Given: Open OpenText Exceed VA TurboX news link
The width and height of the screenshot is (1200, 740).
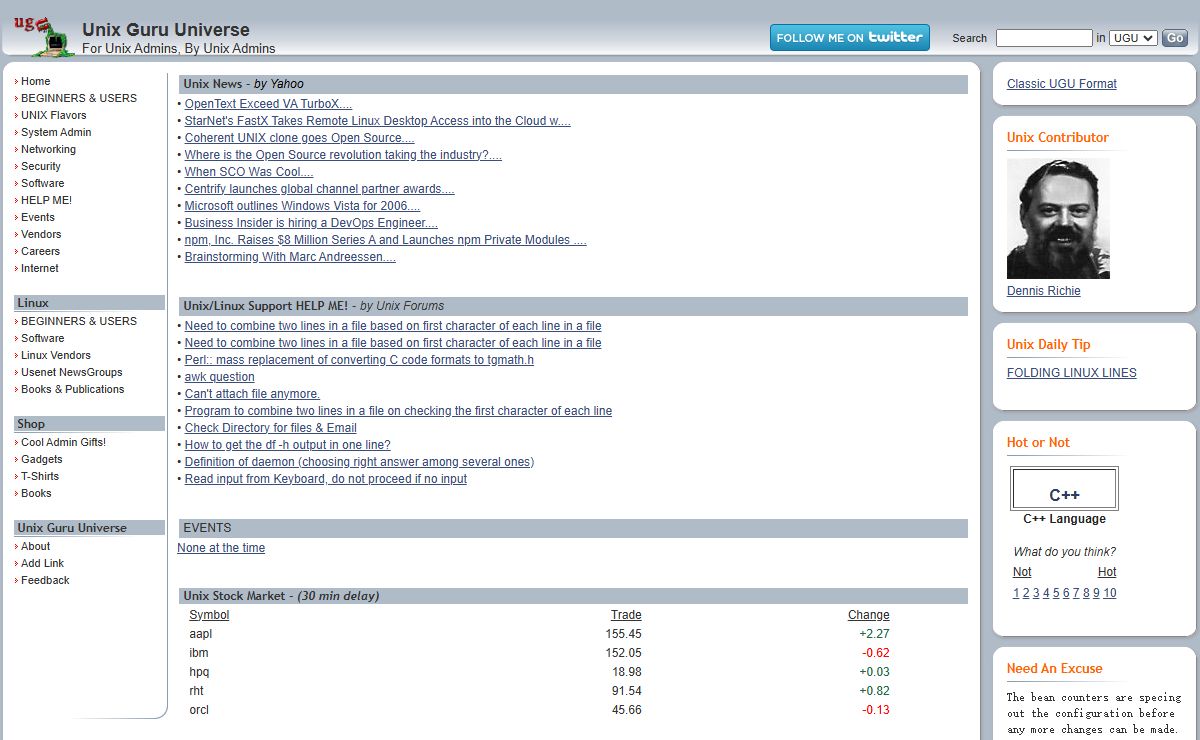Looking at the screenshot, I should (268, 104).
